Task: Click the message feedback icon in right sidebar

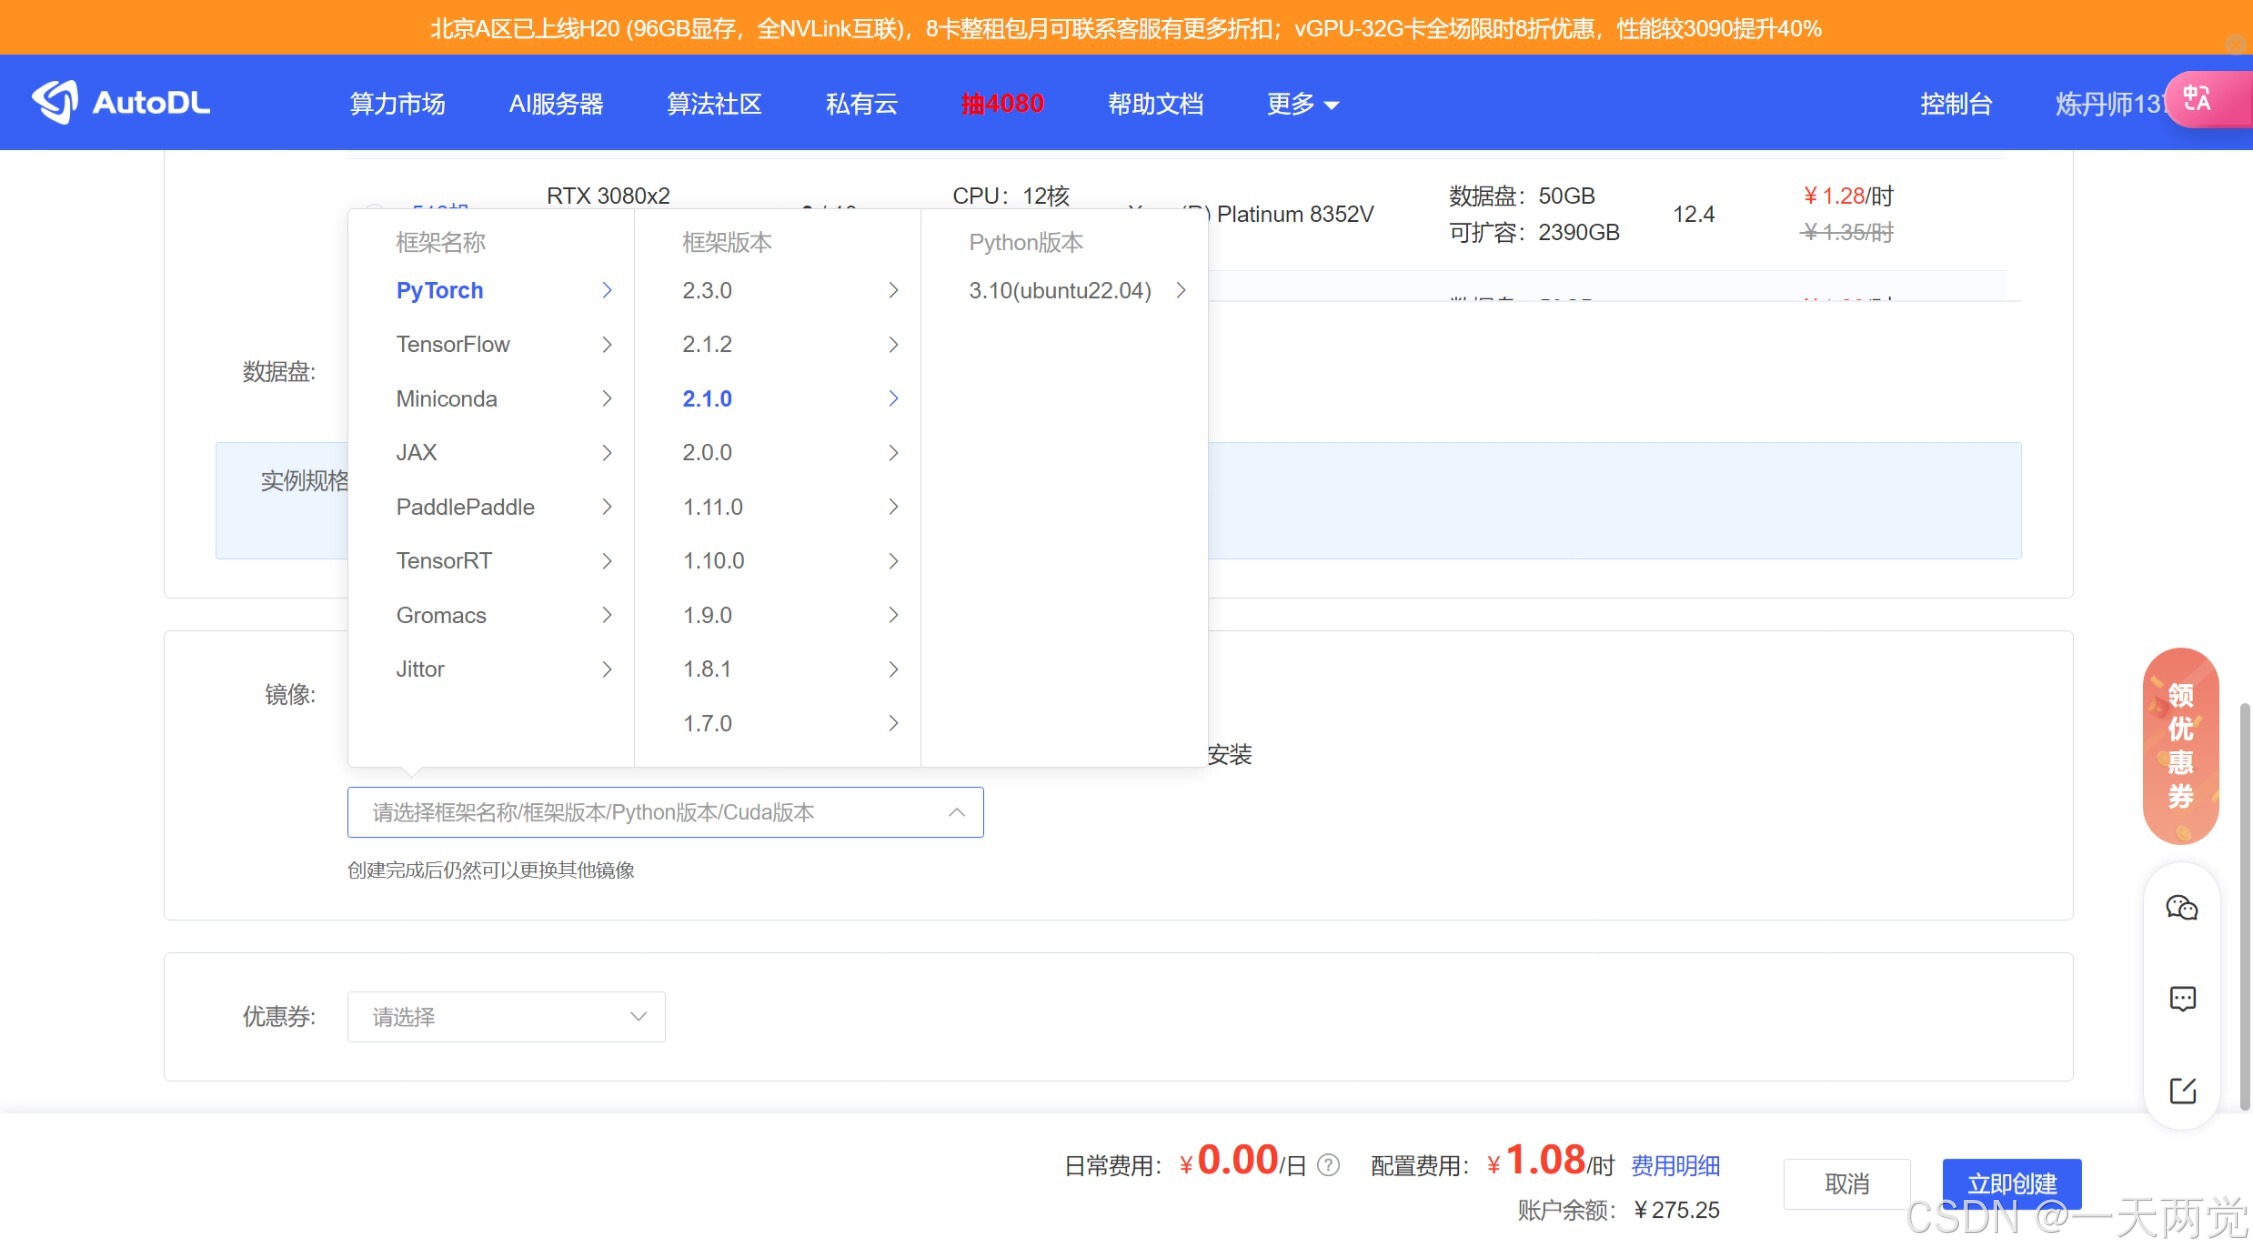Action: pyautogui.click(x=2181, y=999)
